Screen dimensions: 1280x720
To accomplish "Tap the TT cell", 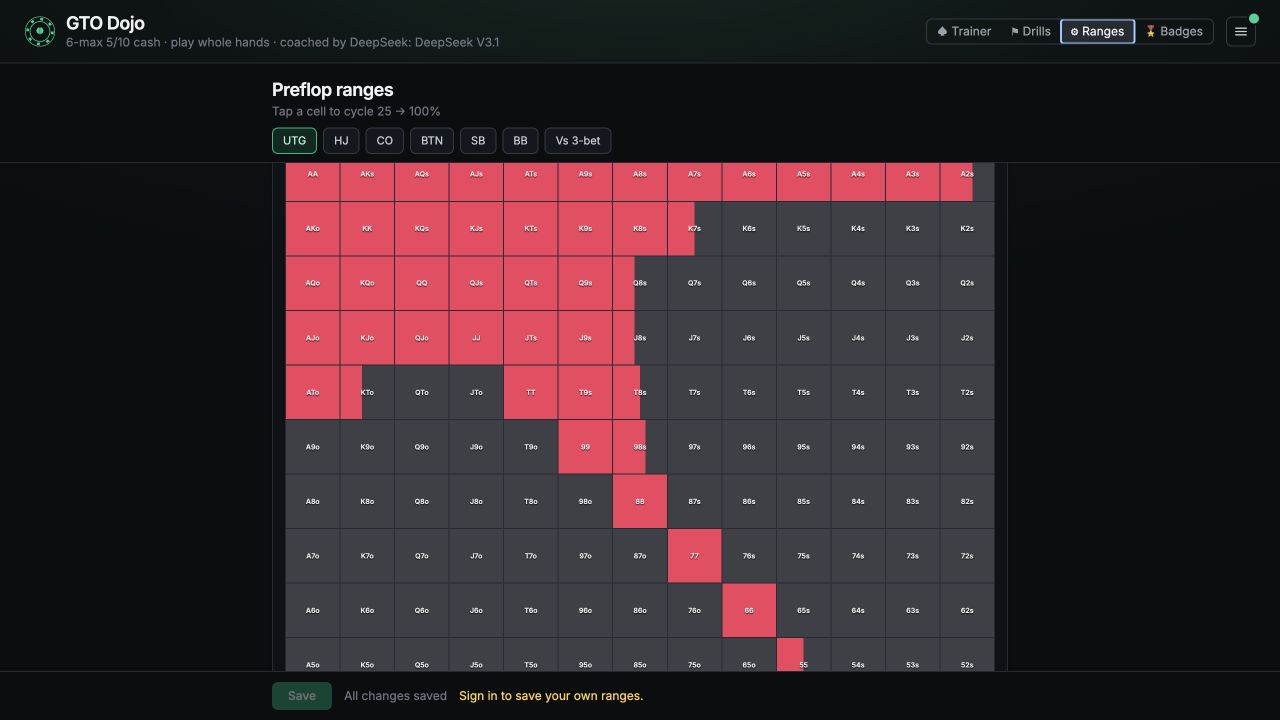I will pyautogui.click(x=531, y=392).
